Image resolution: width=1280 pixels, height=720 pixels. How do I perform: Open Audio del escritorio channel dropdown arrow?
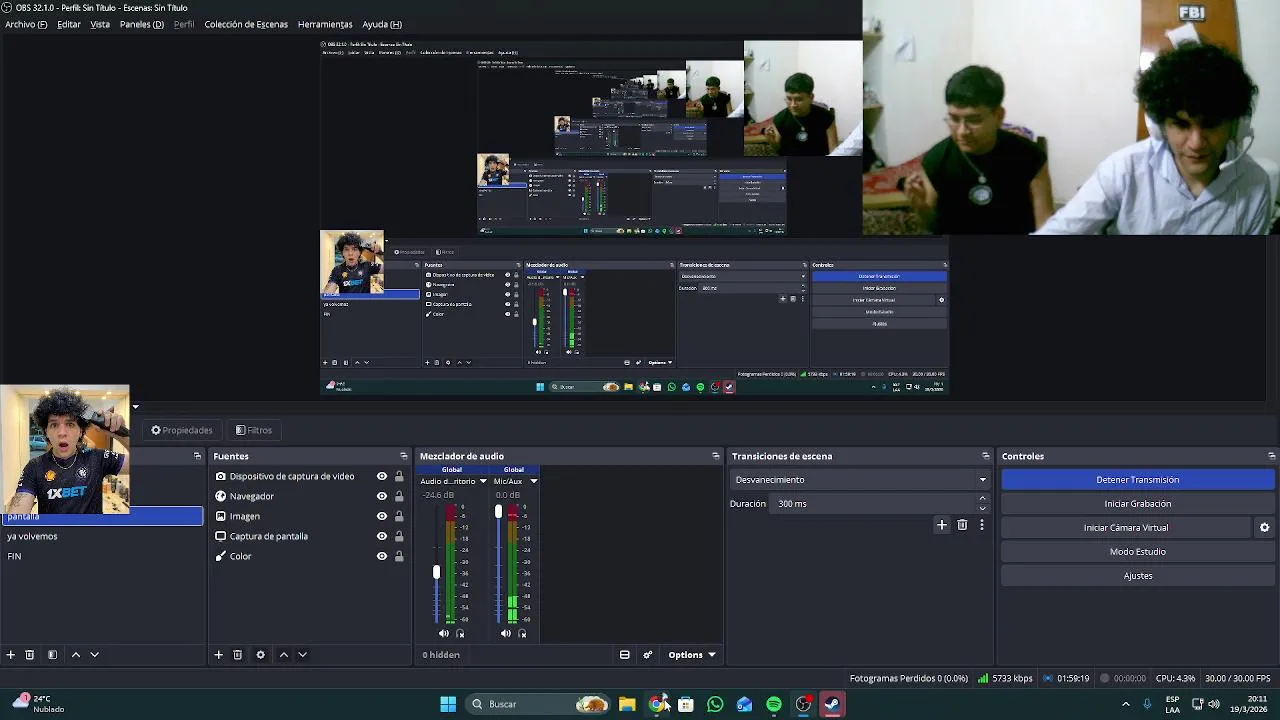(x=482, y=481)
